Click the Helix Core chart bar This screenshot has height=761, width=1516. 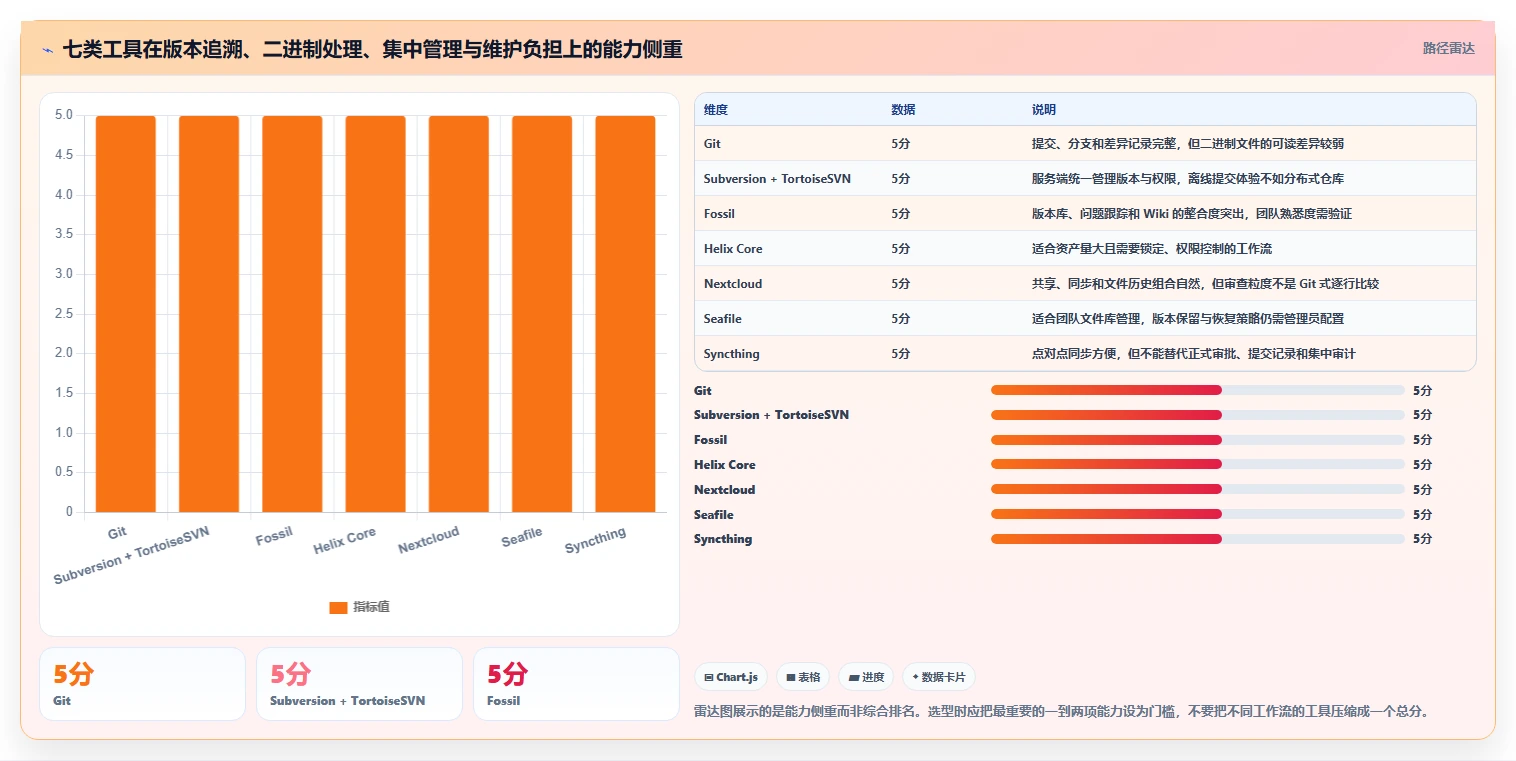tap(375, 314)
